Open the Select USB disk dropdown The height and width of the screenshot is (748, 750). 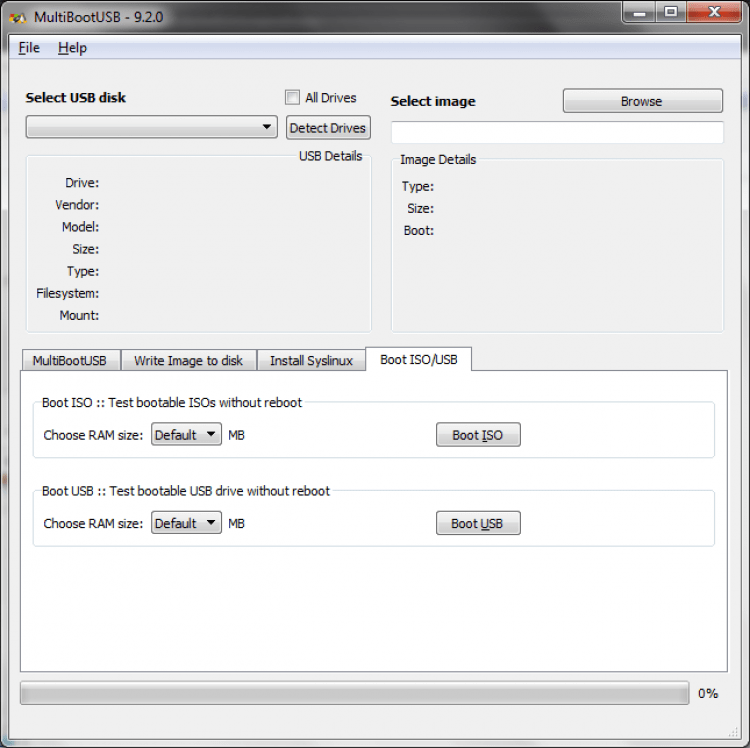152,127
